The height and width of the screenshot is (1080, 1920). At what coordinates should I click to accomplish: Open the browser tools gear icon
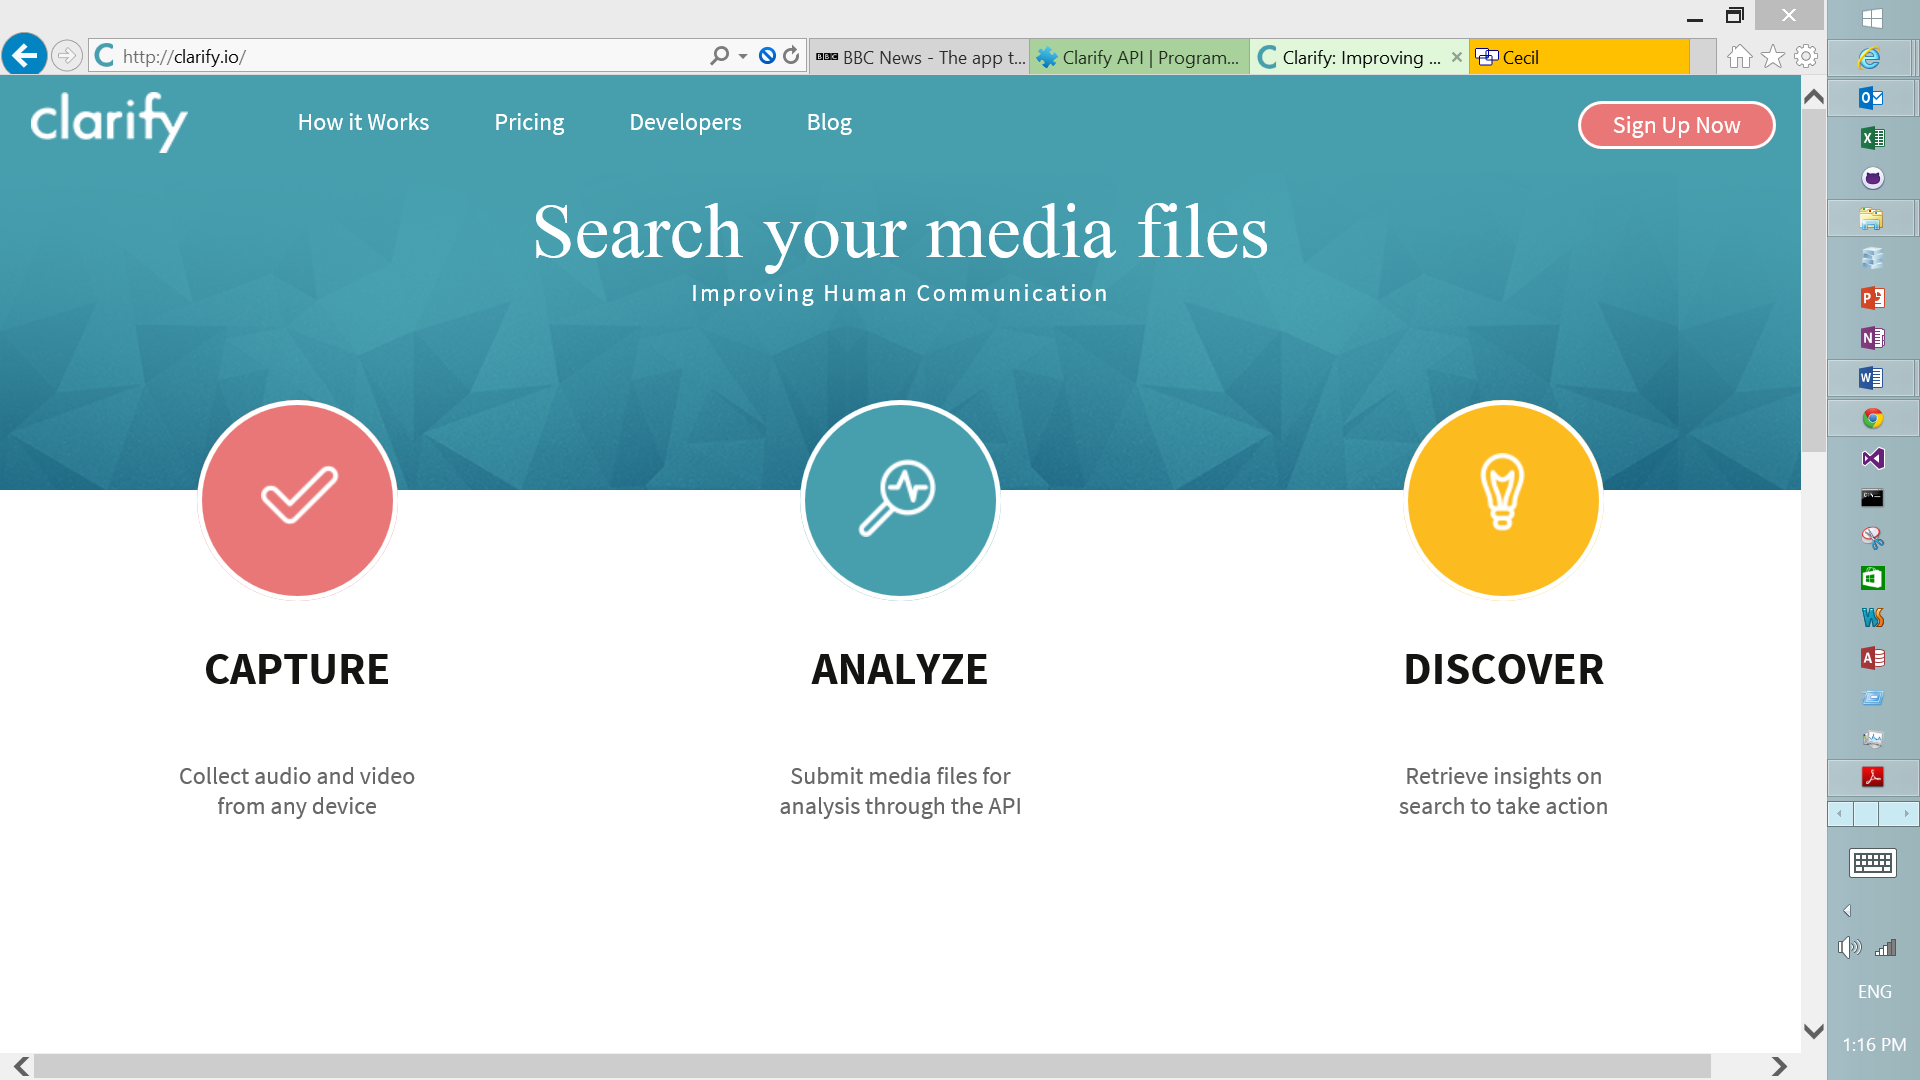[x=1806, y=57]
